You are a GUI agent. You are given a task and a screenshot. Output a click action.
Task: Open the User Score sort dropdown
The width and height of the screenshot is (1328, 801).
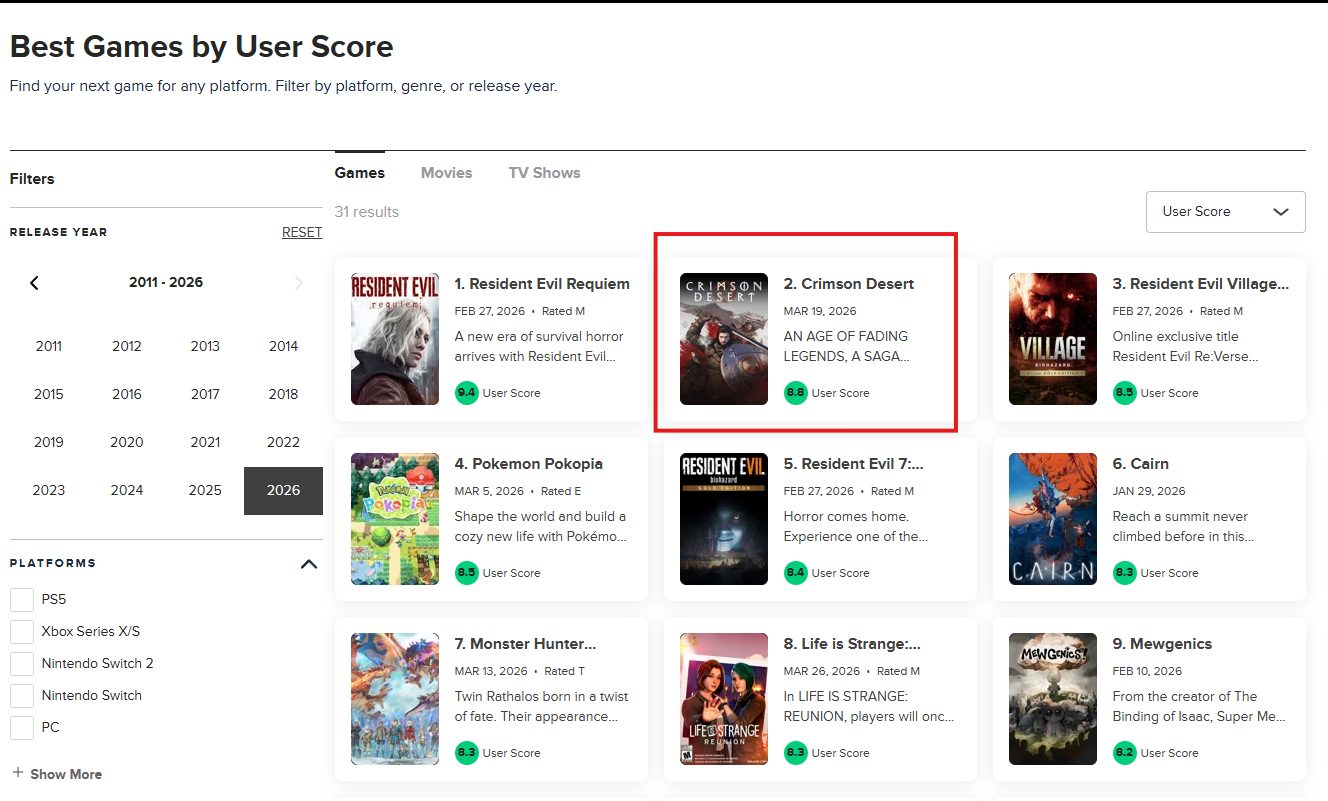pyautogui.click(x=1224, y=212)
